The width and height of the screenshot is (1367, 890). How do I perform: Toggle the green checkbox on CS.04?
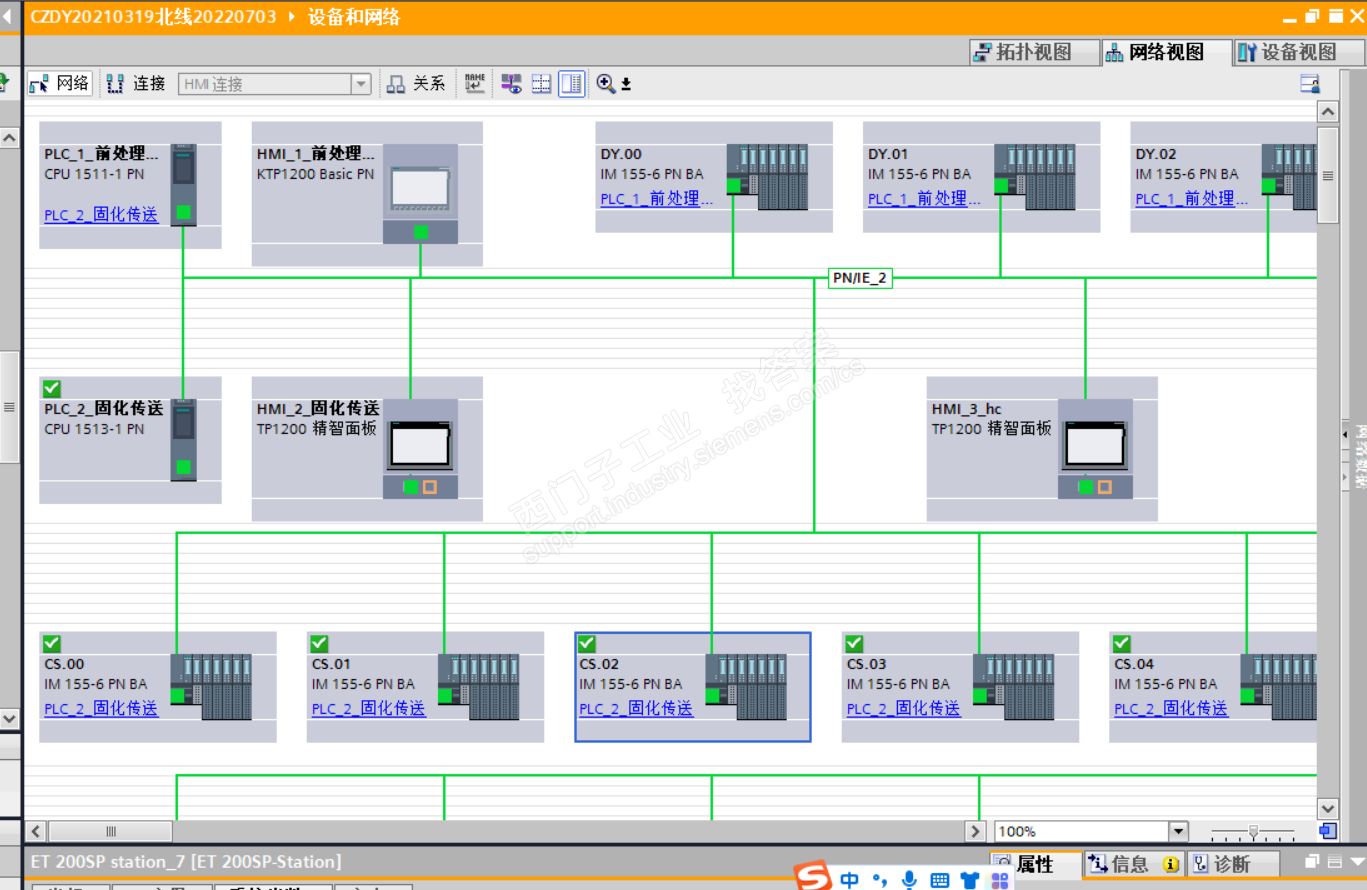pyautogui.click(x=1122, y=643)
